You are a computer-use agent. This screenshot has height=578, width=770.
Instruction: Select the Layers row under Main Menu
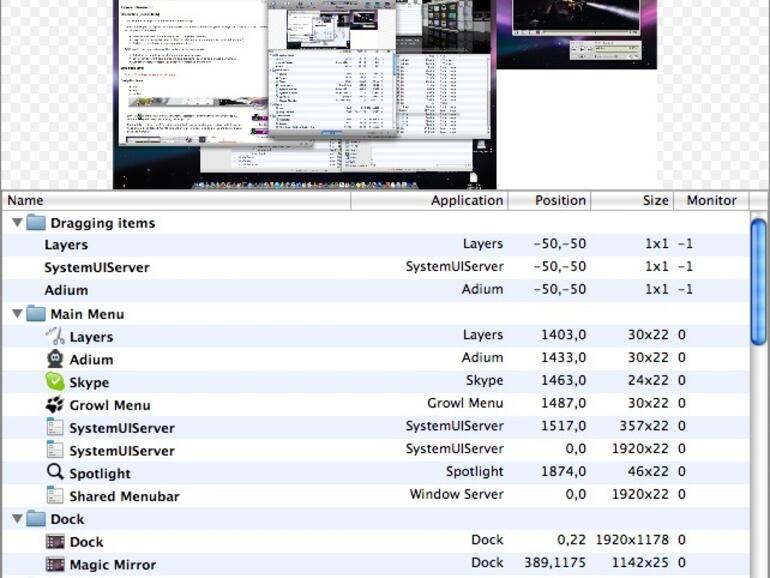pyautogui.click(x=376, y=336)
